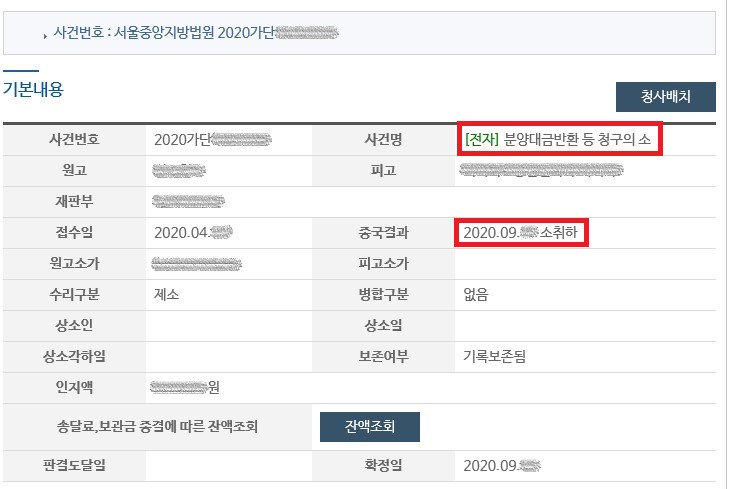Click the 사건명 value 분양대금반환 등 청구의 소
732x489 pixels.
pyautogui.click(x=577, y=139)
